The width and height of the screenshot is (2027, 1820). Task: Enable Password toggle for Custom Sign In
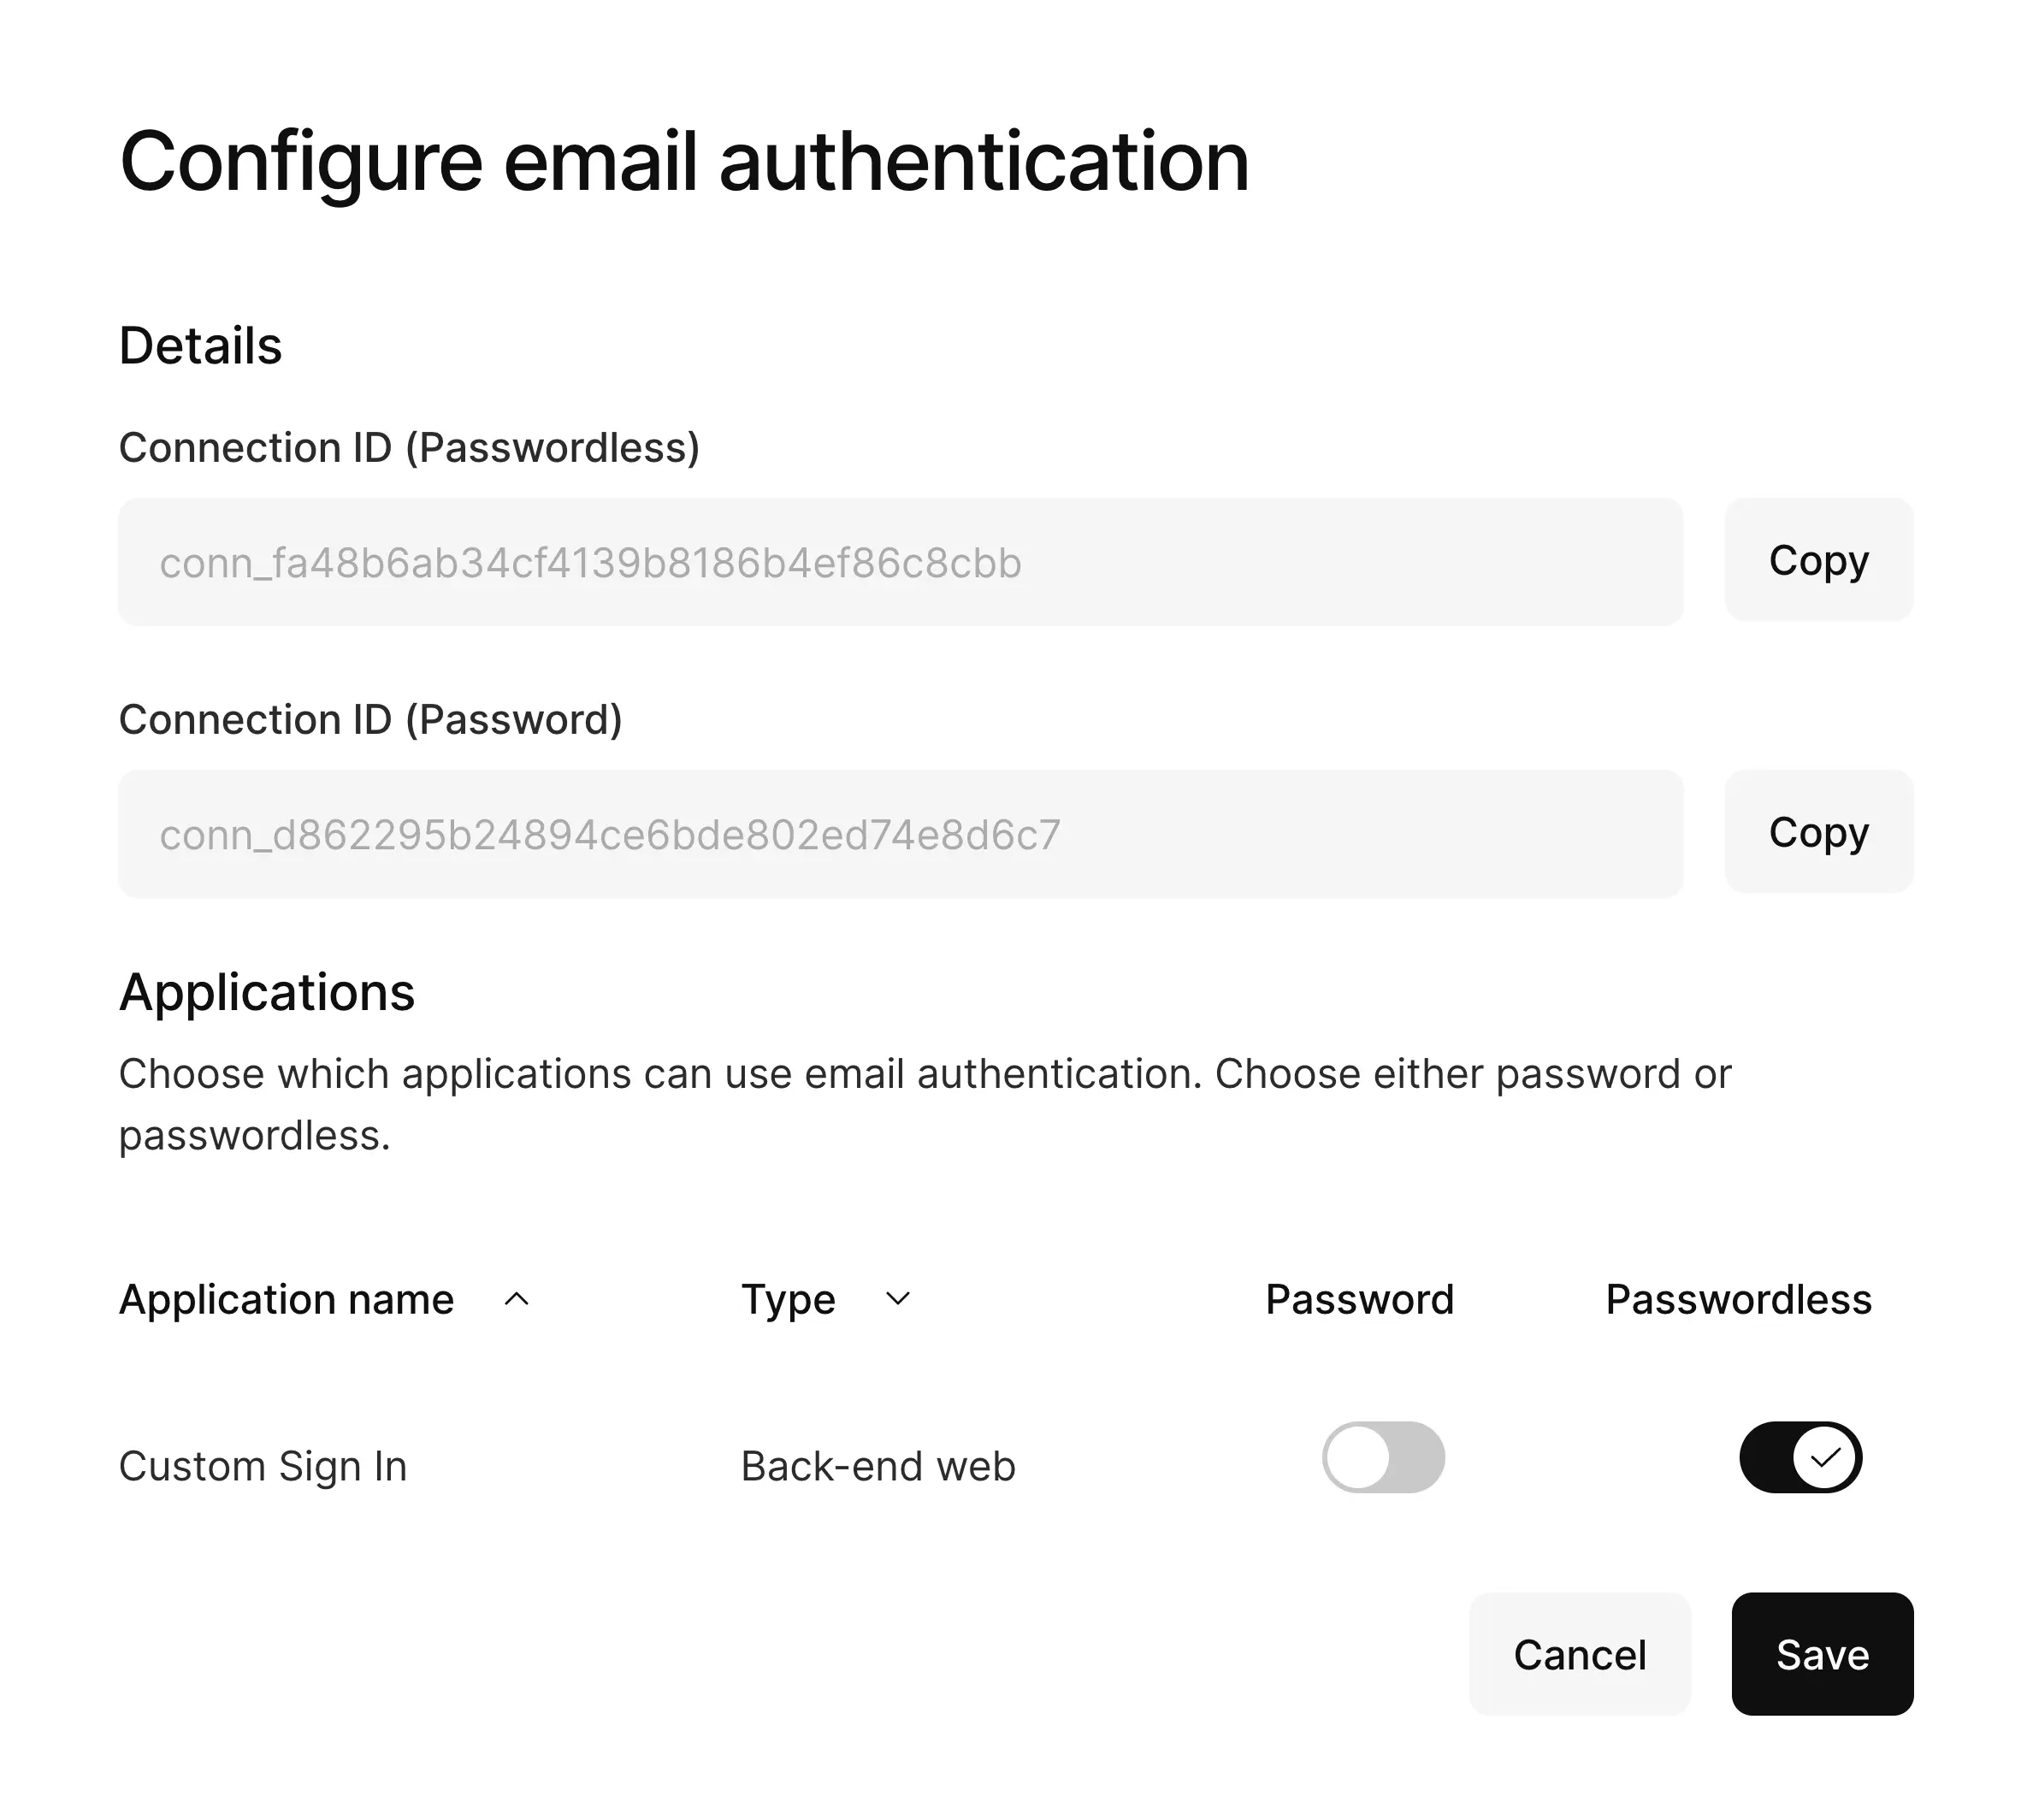click(x=1383, y=1457)
